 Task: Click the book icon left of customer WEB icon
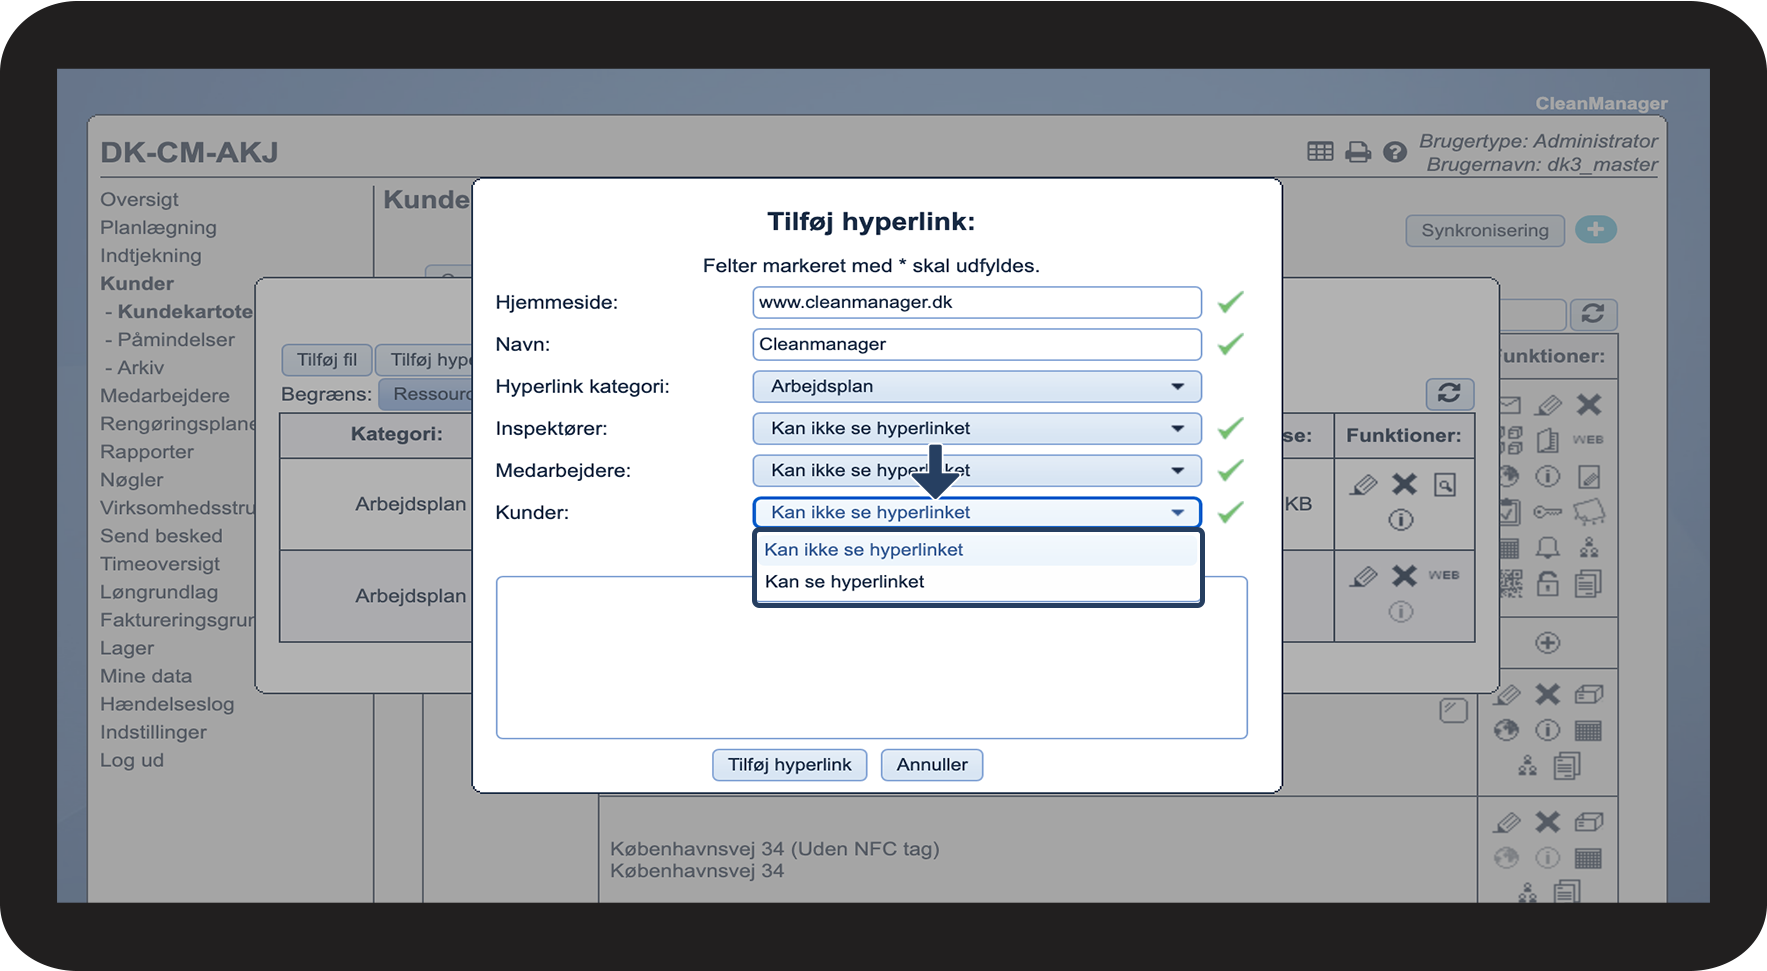(x=1547, y=440)
